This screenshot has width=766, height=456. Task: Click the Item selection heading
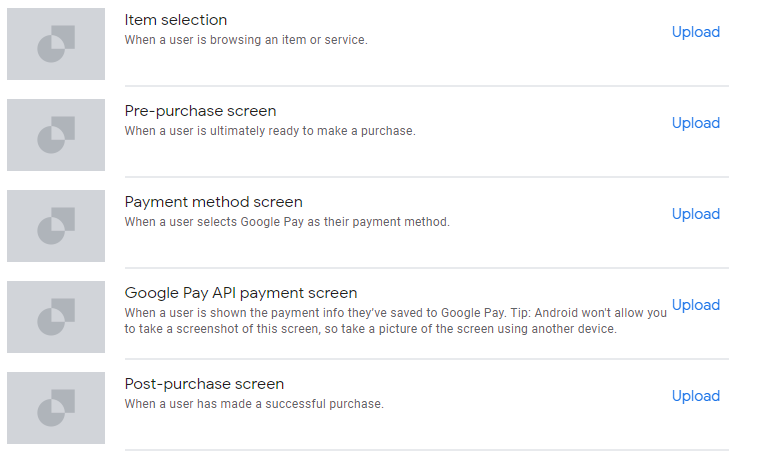pyautogui.click(x=176, y=20)
